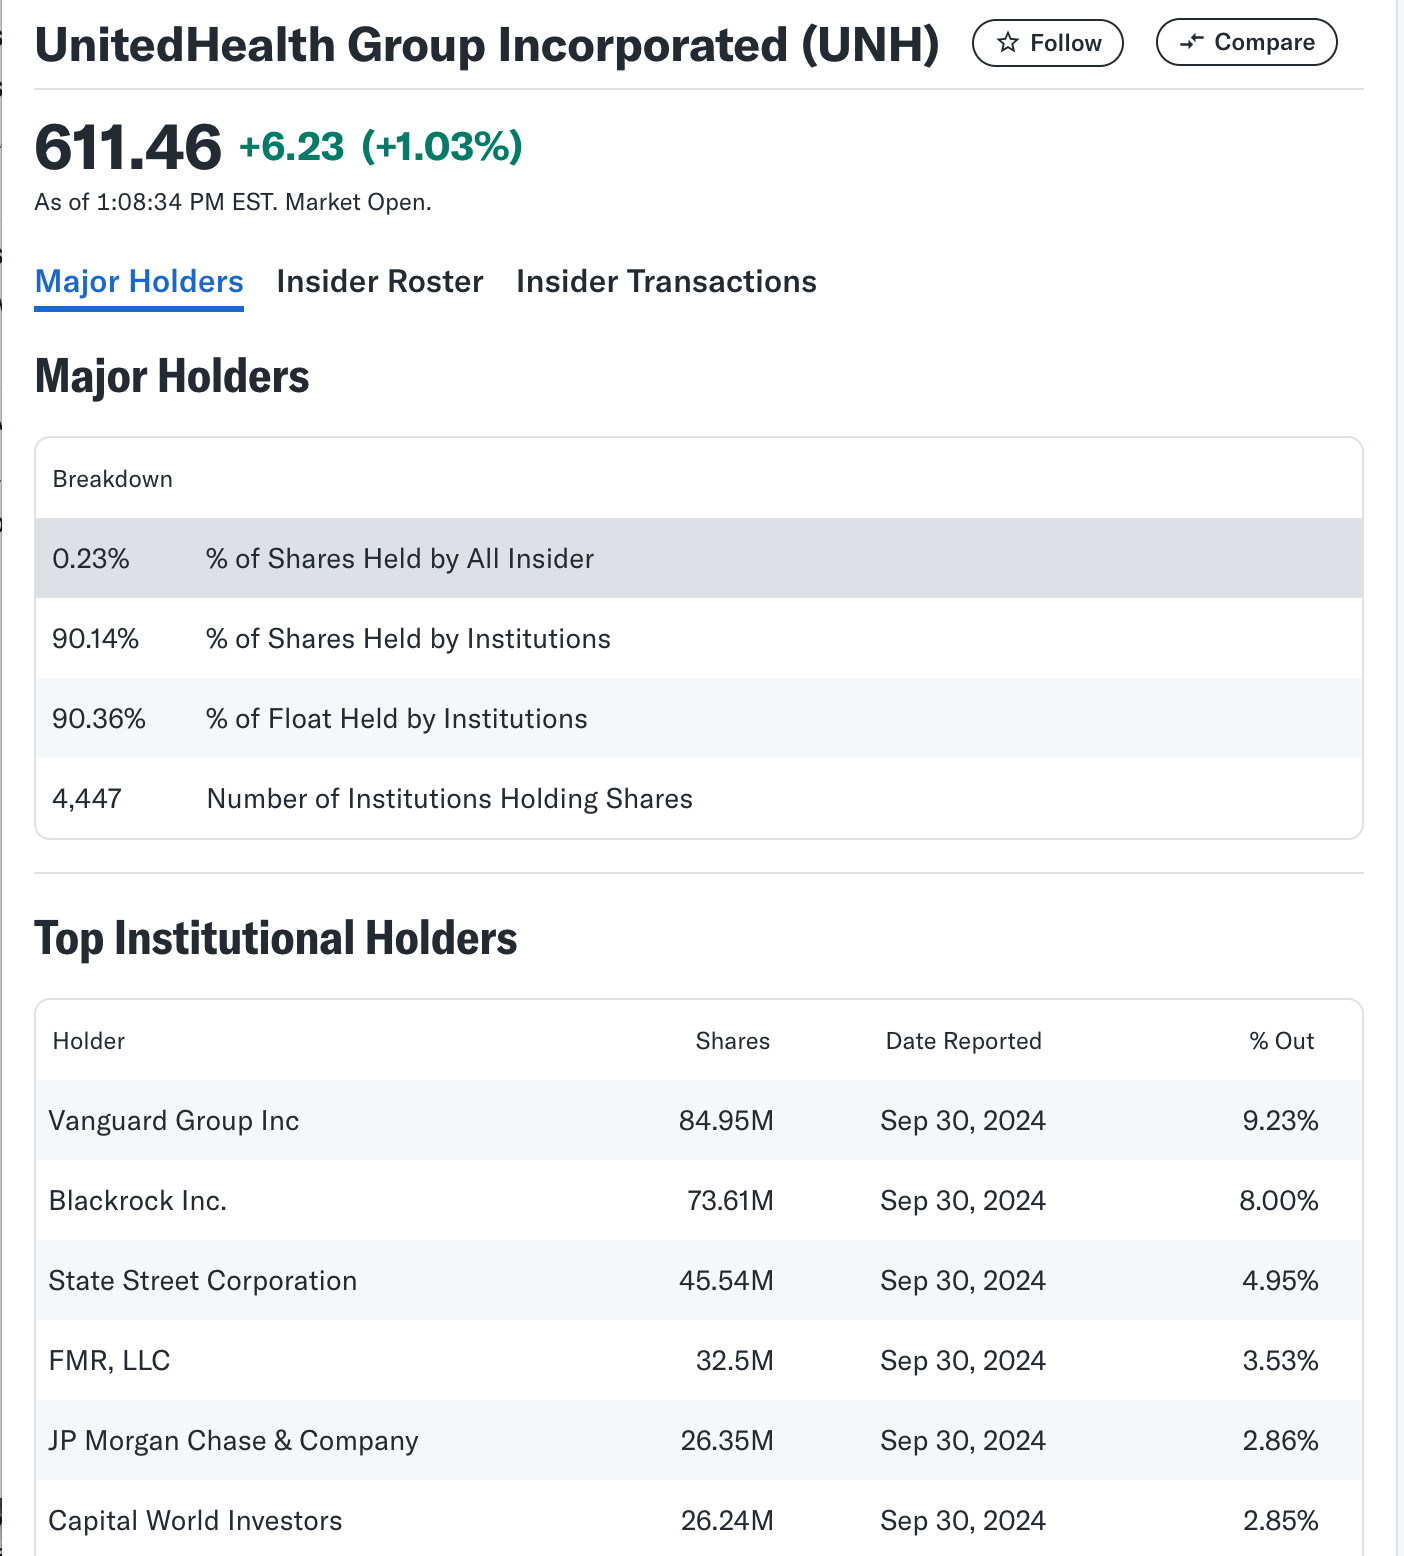The height and width of the screenshot is (1556, 1404).
Task: Click the % Out column header
Action: [x=1281, y=1041]
